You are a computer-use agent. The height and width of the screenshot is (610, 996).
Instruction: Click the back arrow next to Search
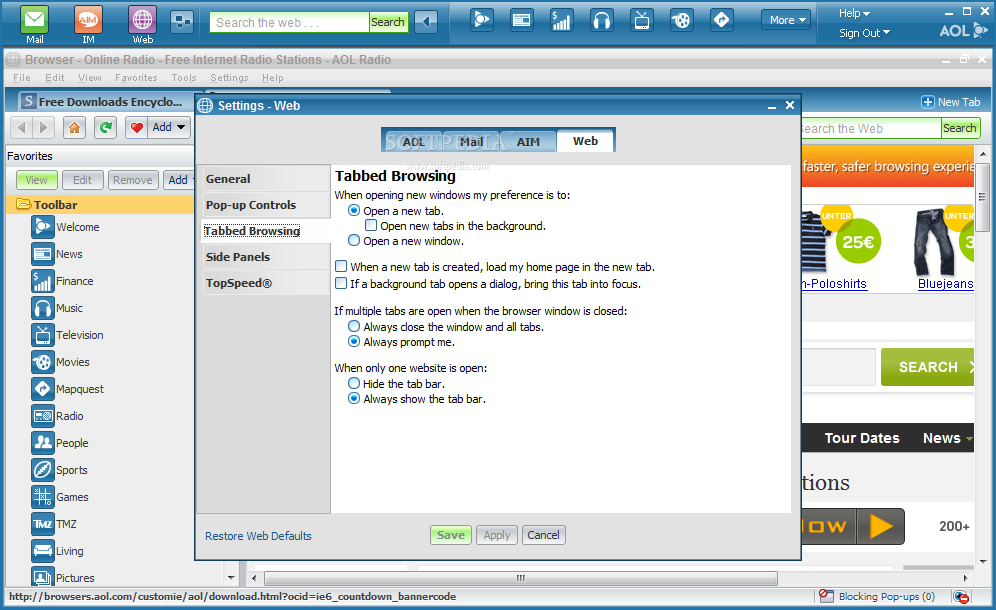[x=426, y=22]
